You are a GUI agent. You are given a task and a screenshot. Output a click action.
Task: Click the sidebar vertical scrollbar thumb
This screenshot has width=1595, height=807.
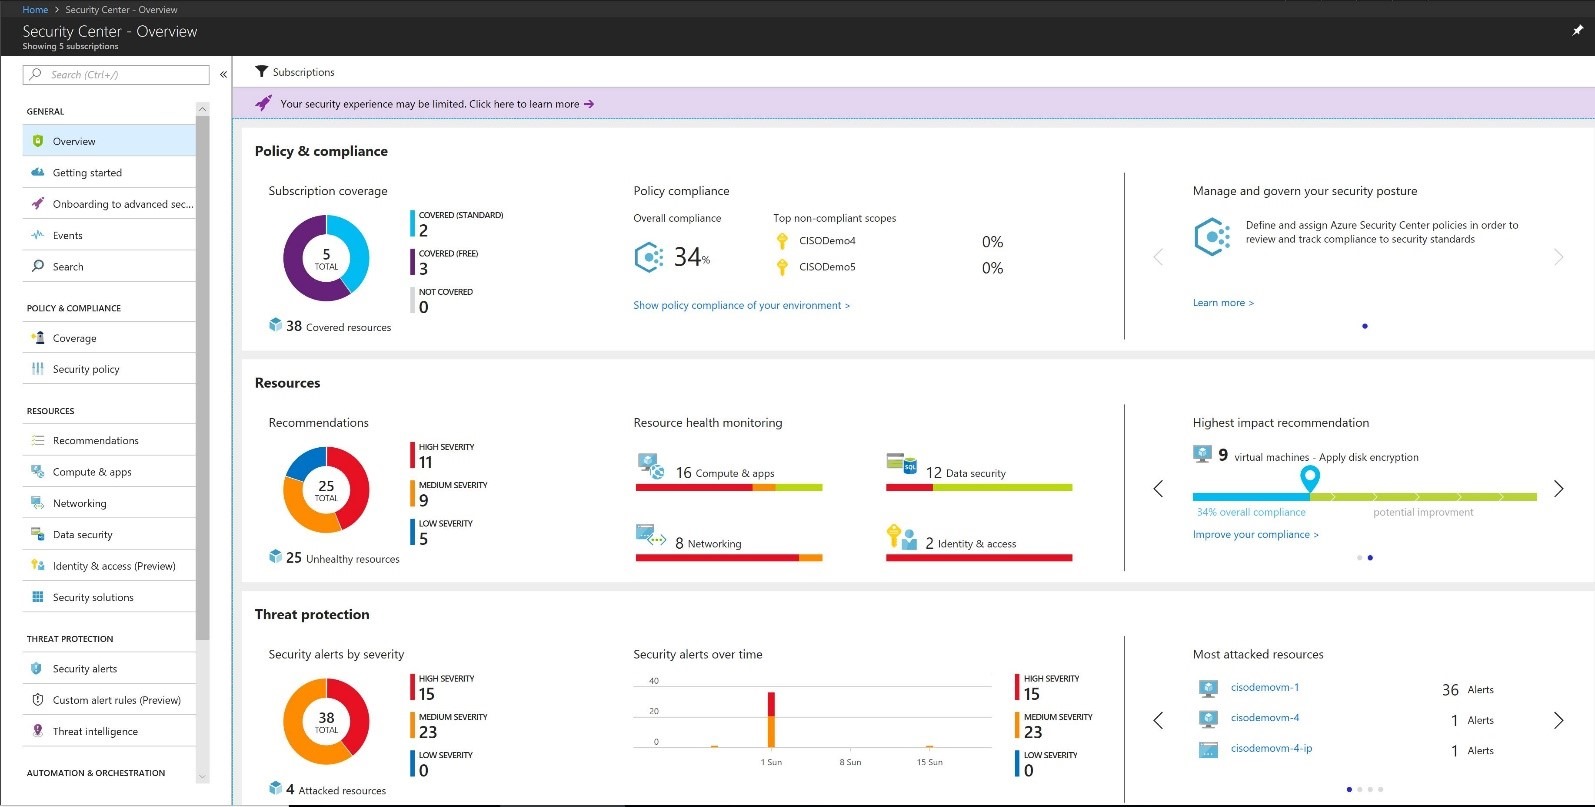(x=203, y=378)
